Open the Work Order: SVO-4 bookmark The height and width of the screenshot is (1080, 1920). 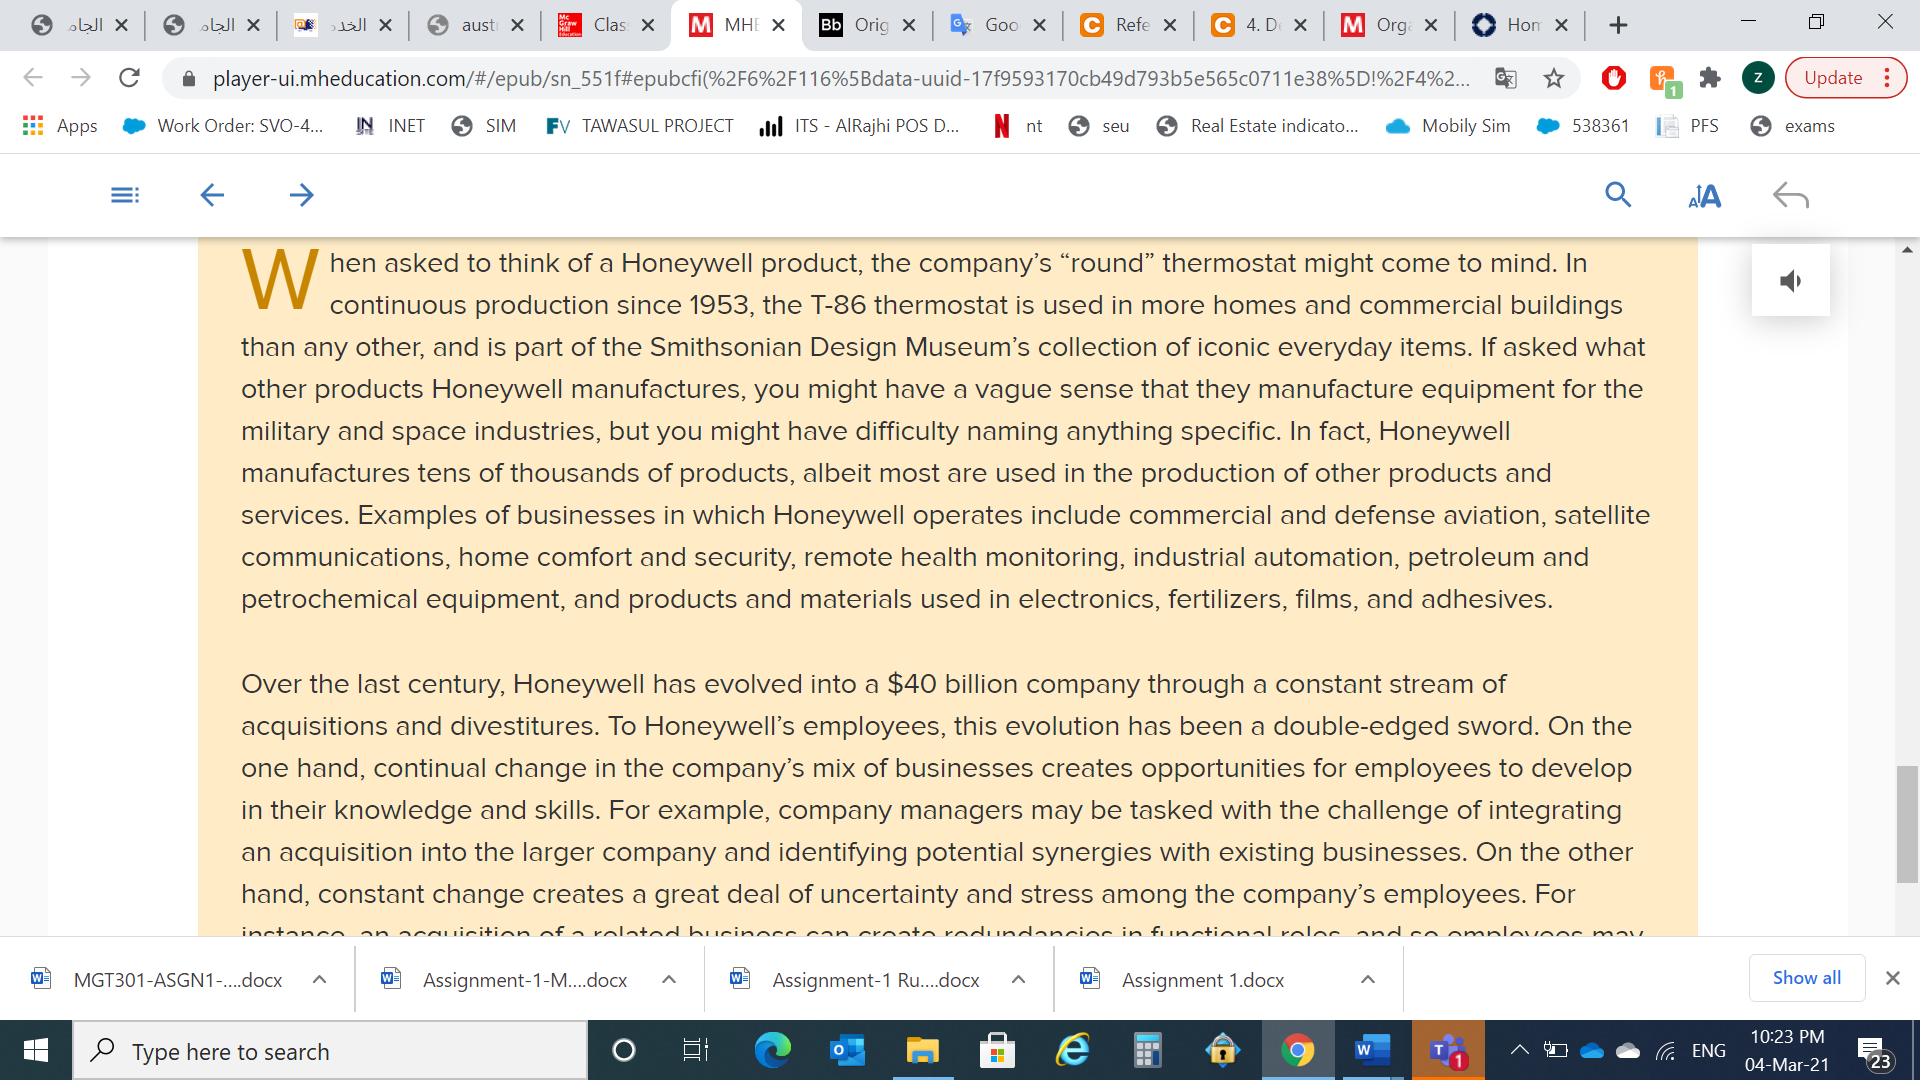[x=223, y=126]
